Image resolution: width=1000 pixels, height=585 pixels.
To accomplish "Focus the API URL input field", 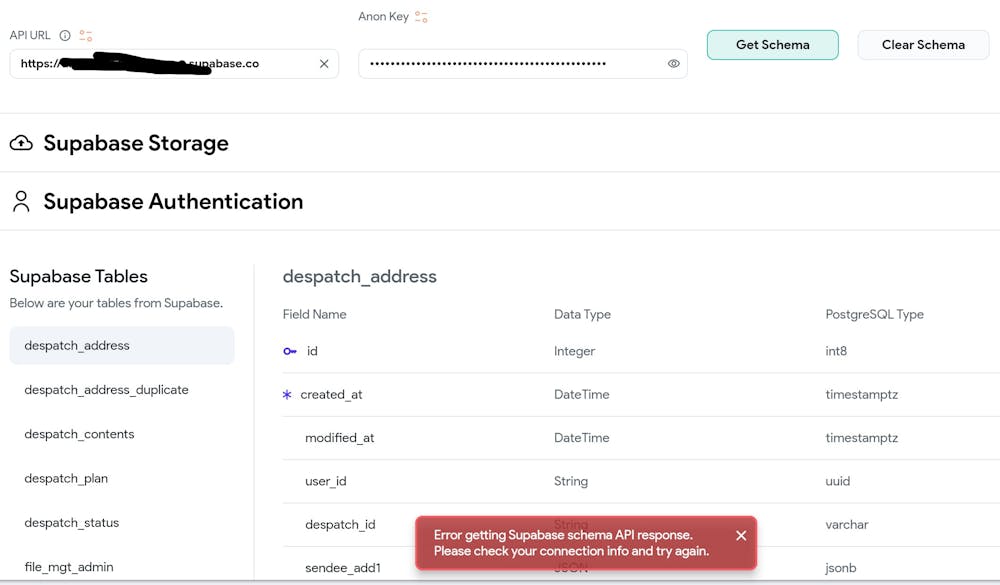I will [173, 64].
